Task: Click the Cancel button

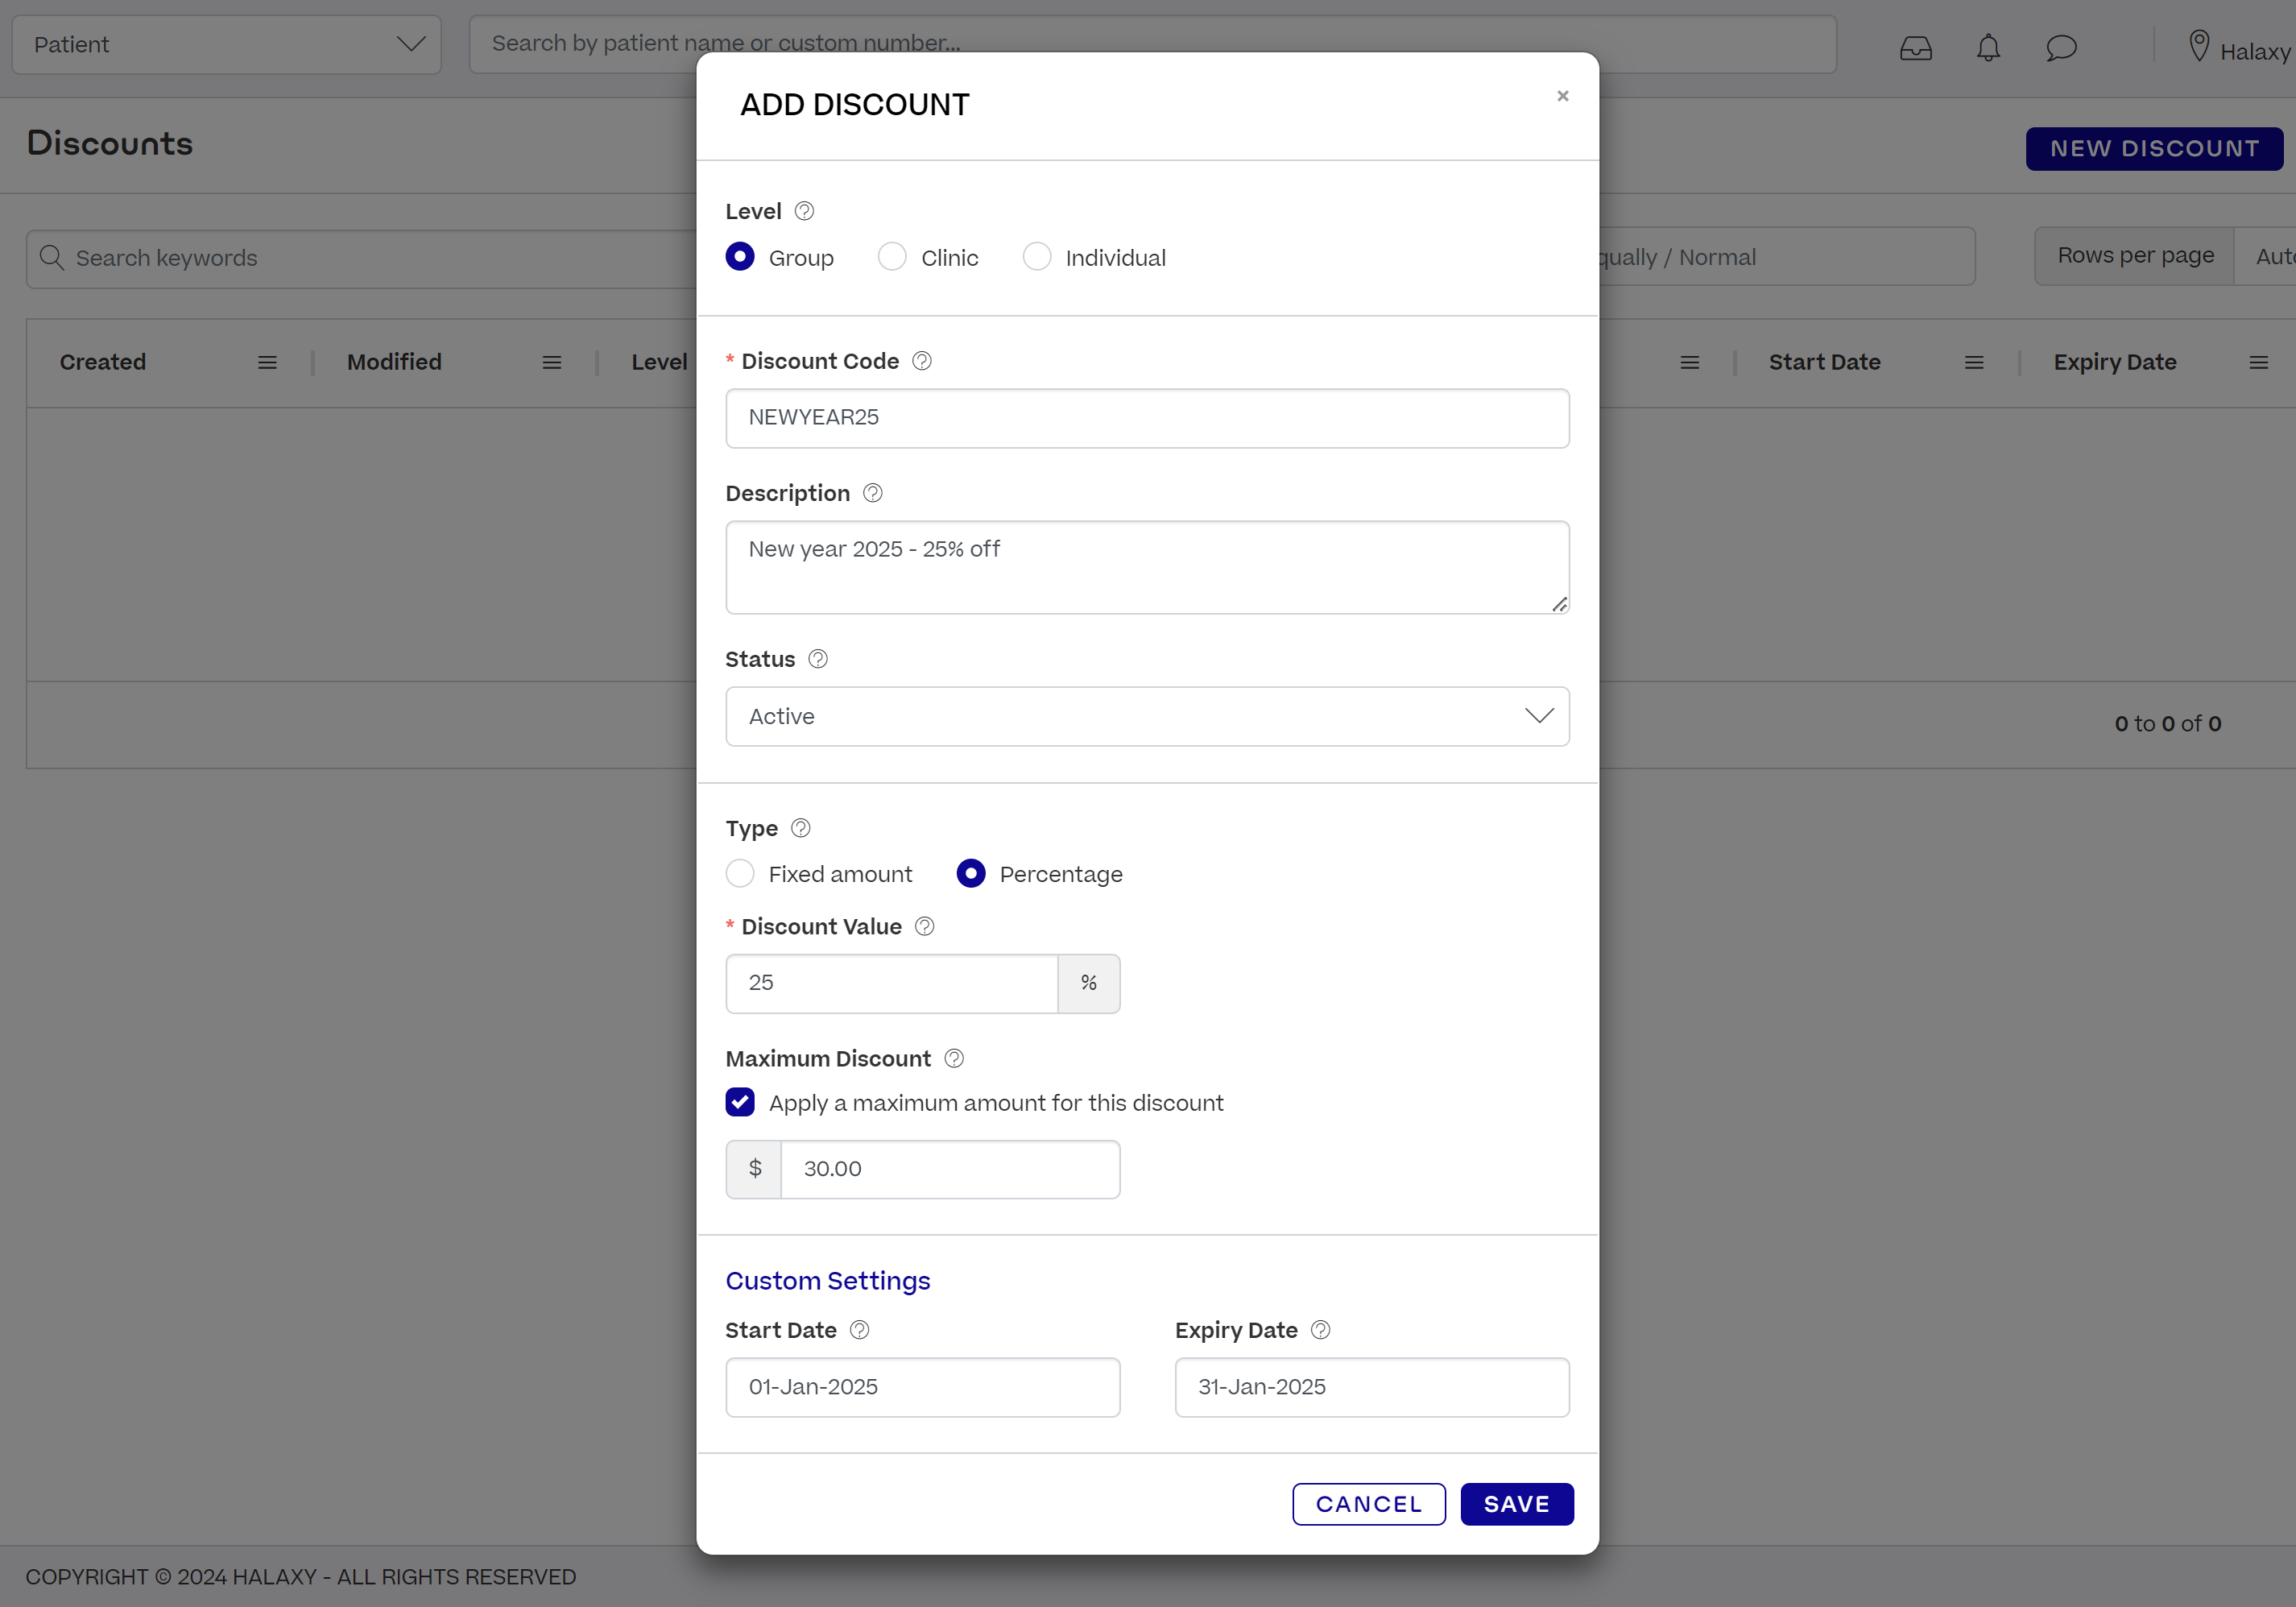Action: [1369, 1504]
